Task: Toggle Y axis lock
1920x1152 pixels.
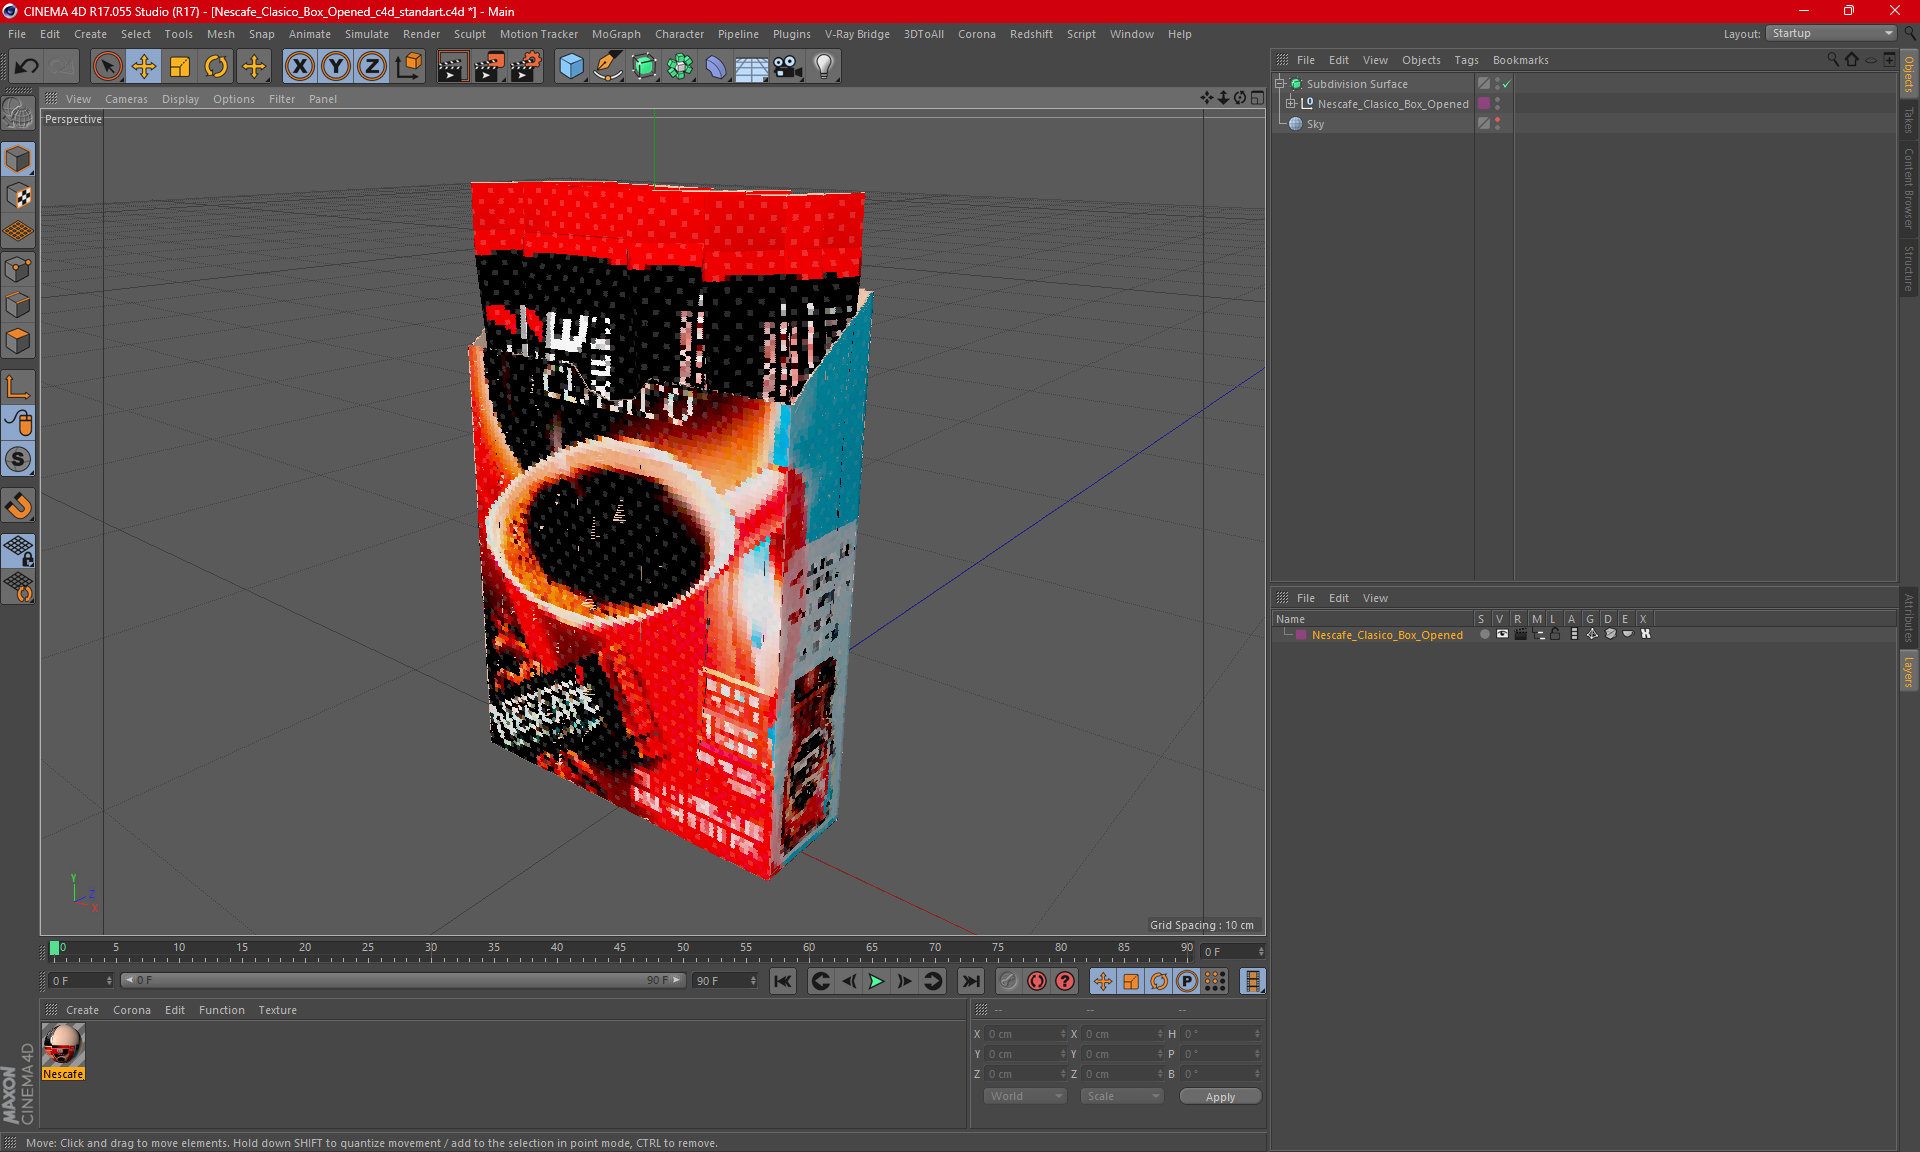Action: (336, 66)
